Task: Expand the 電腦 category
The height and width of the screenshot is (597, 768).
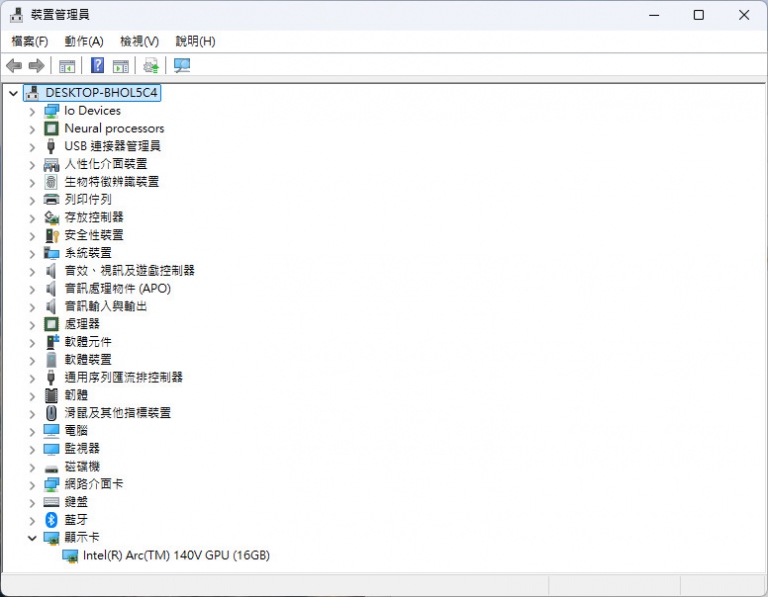Action: [x=32, y=431]
